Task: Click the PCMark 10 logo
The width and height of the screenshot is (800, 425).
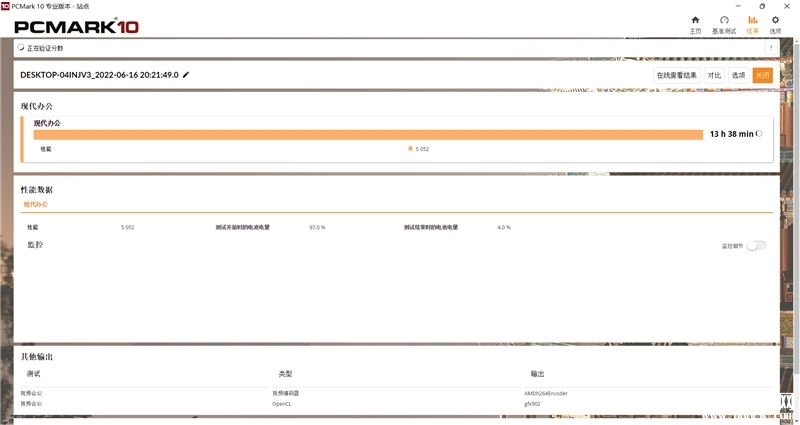Action: [x=77, y=27]
